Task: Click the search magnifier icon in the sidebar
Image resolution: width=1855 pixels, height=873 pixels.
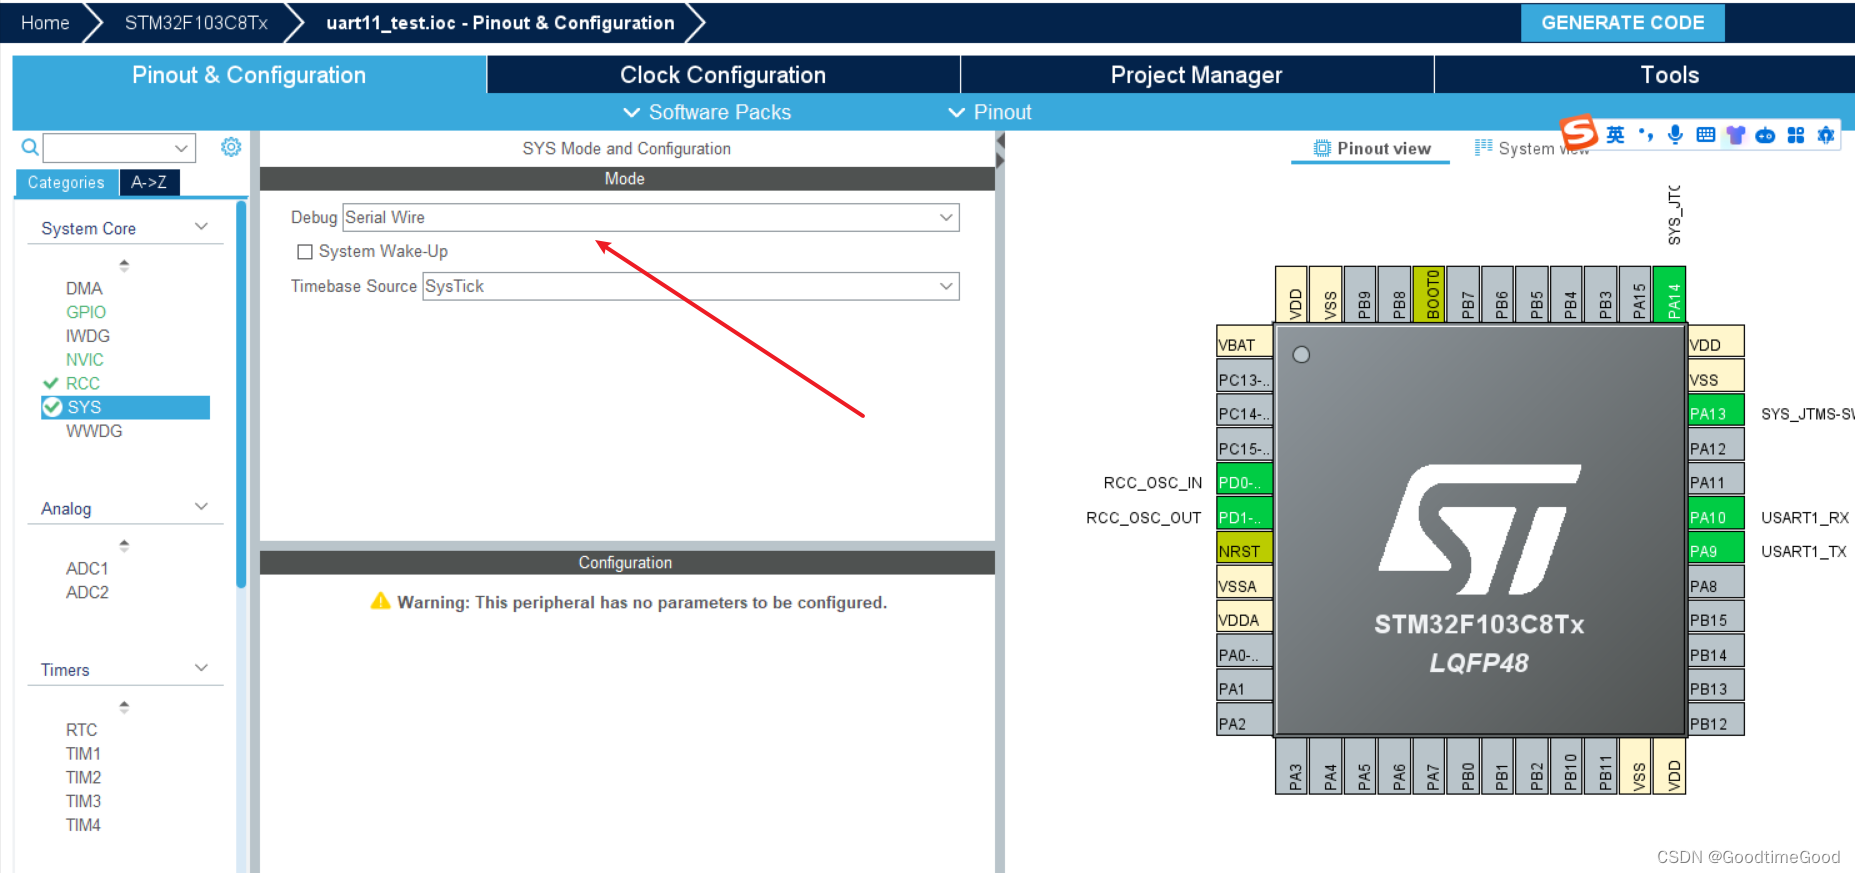Action: coord(30,148)
